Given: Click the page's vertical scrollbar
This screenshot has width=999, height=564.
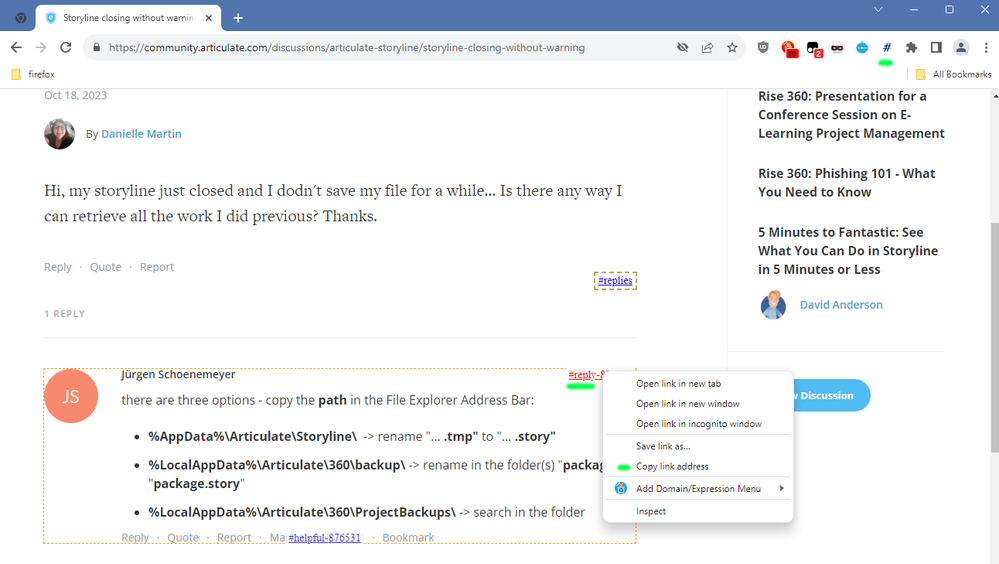Looking at the screenshot, I should point(995,338).
